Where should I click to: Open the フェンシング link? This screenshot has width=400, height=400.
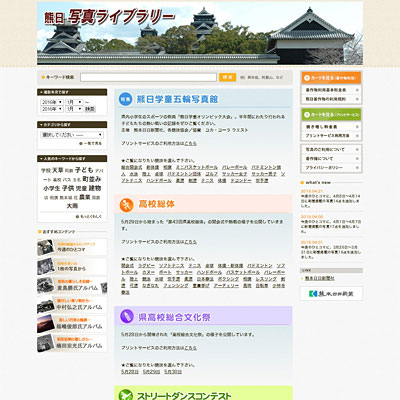pos(176,286)
